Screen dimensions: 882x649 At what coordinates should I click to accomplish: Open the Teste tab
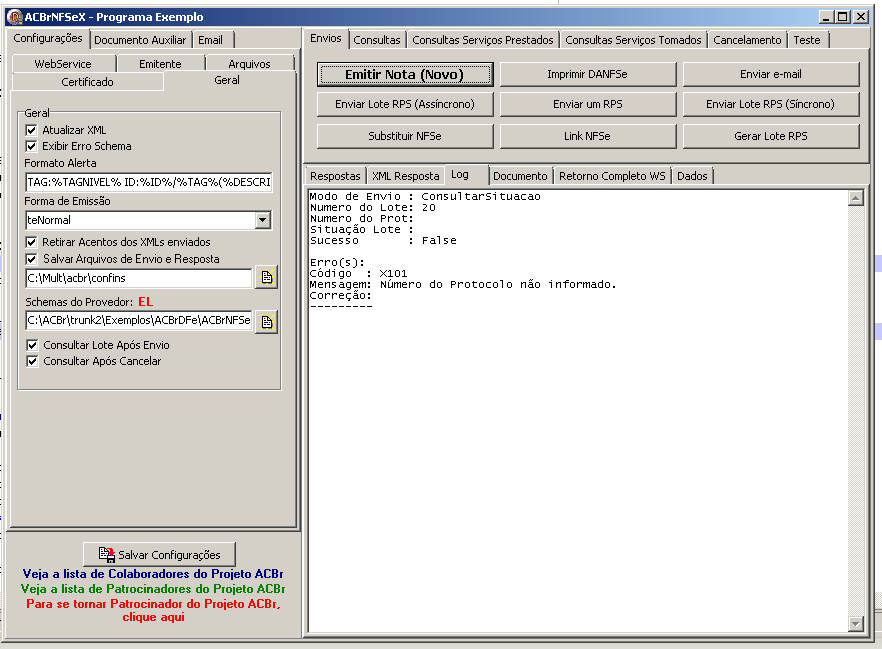click(x=807, y=40)
